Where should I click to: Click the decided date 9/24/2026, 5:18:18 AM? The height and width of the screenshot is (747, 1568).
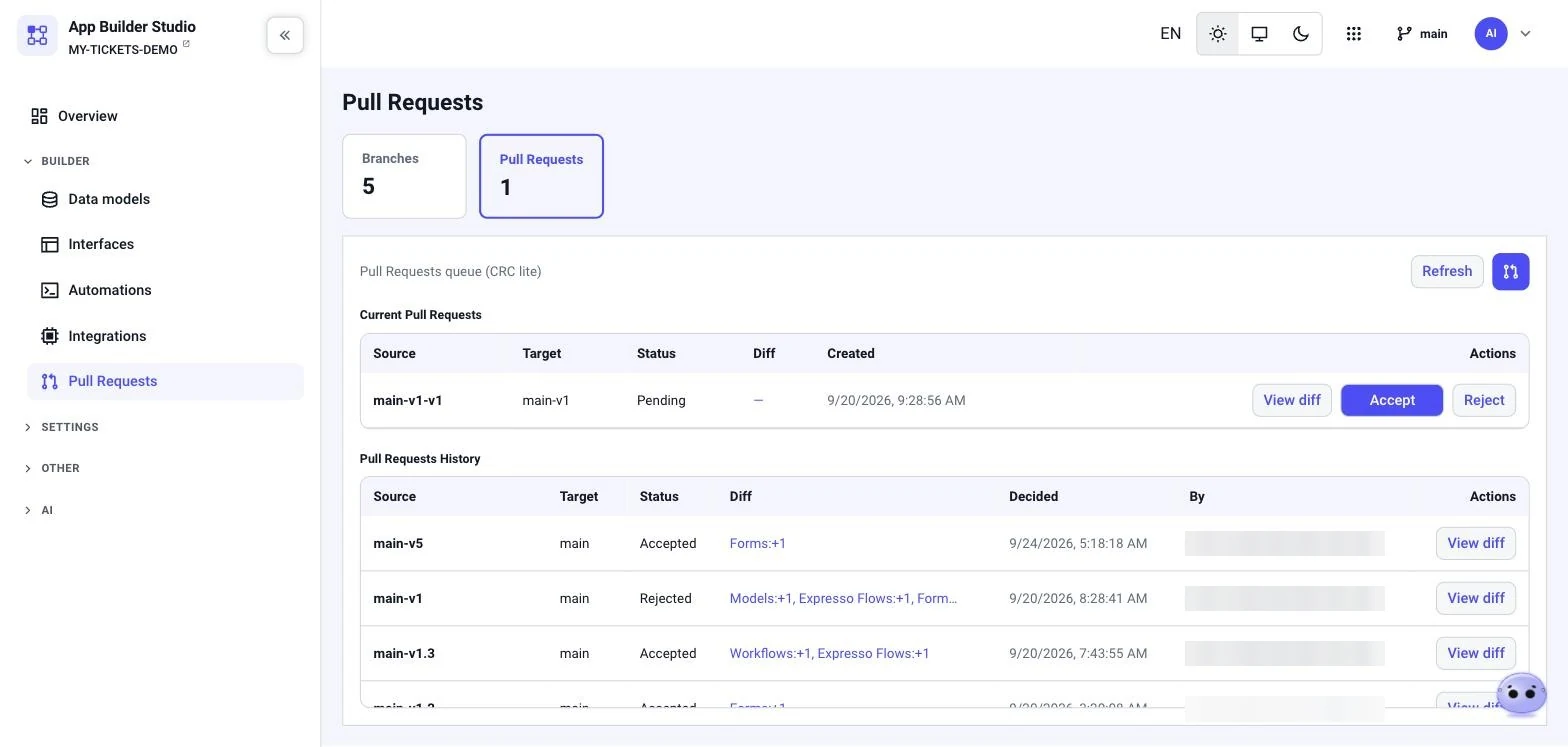point(1078,544)
